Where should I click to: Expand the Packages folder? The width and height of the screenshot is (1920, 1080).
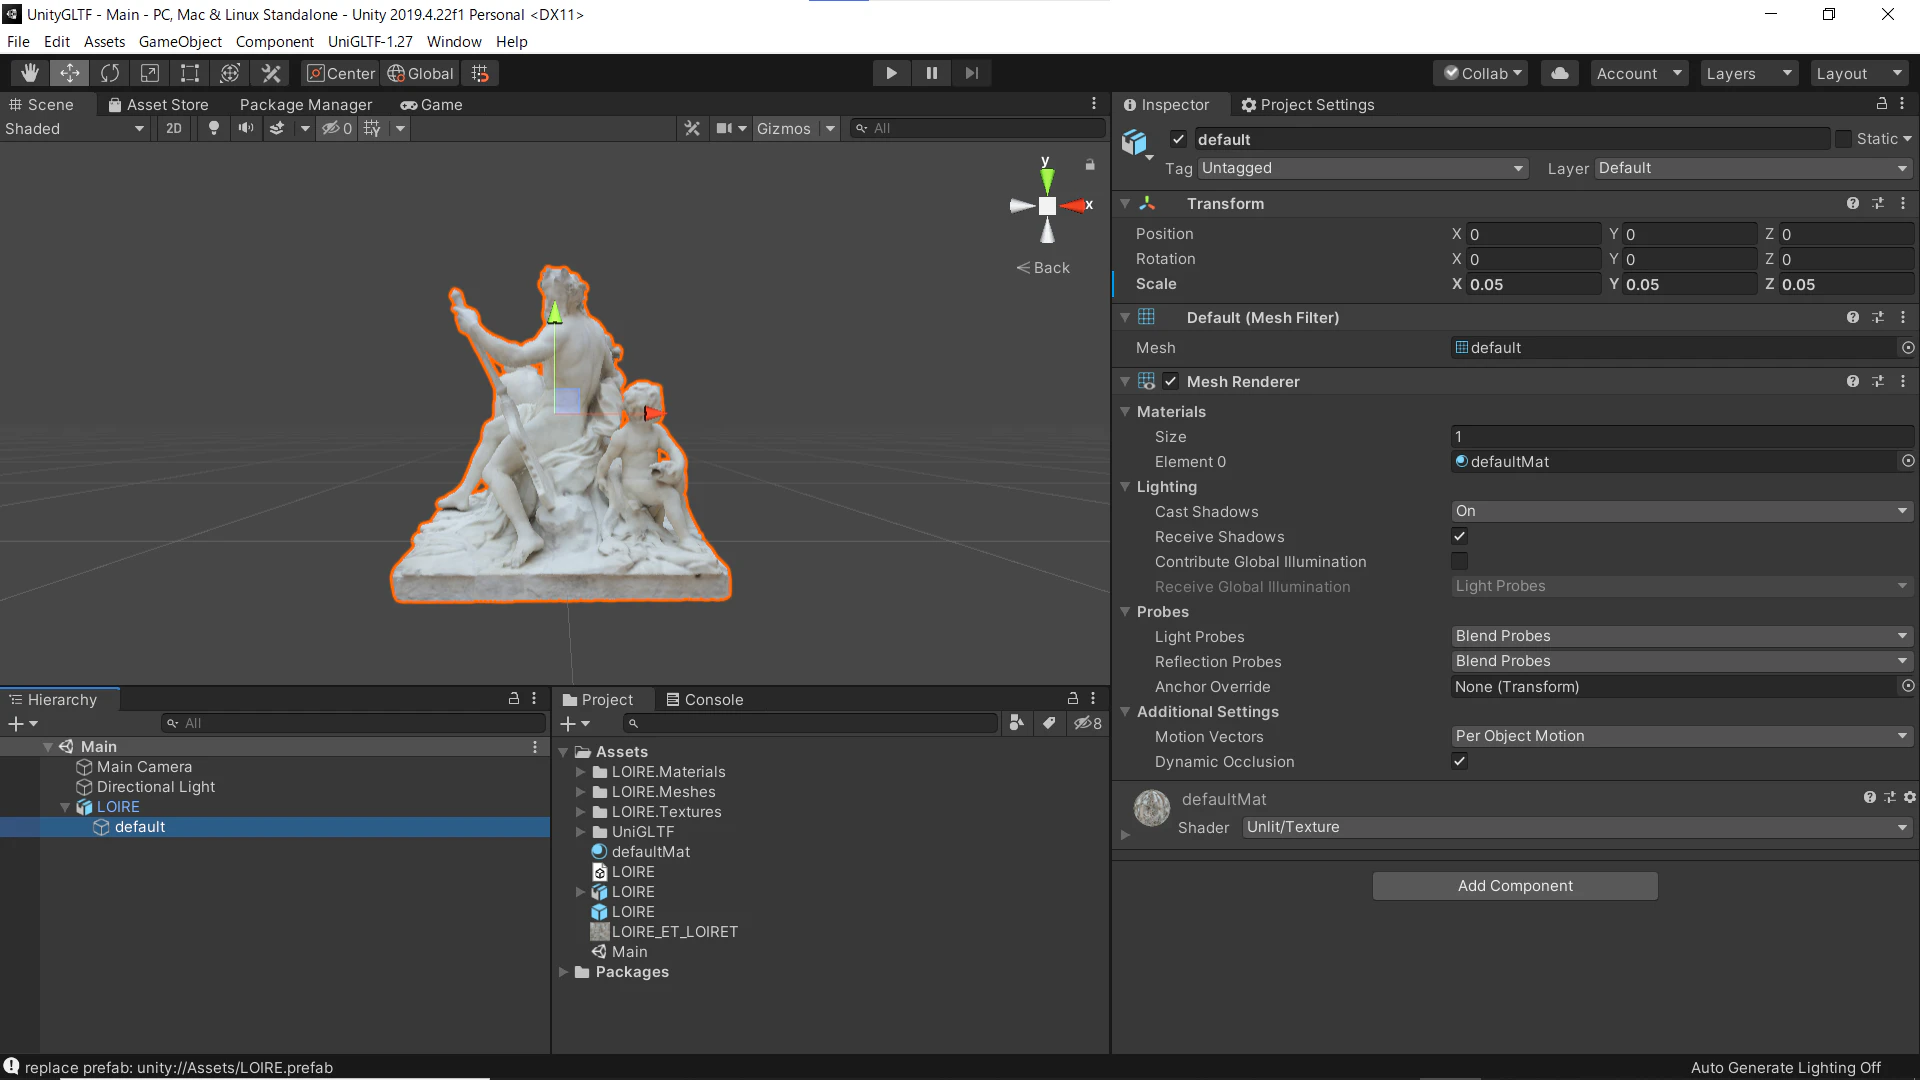563,972
